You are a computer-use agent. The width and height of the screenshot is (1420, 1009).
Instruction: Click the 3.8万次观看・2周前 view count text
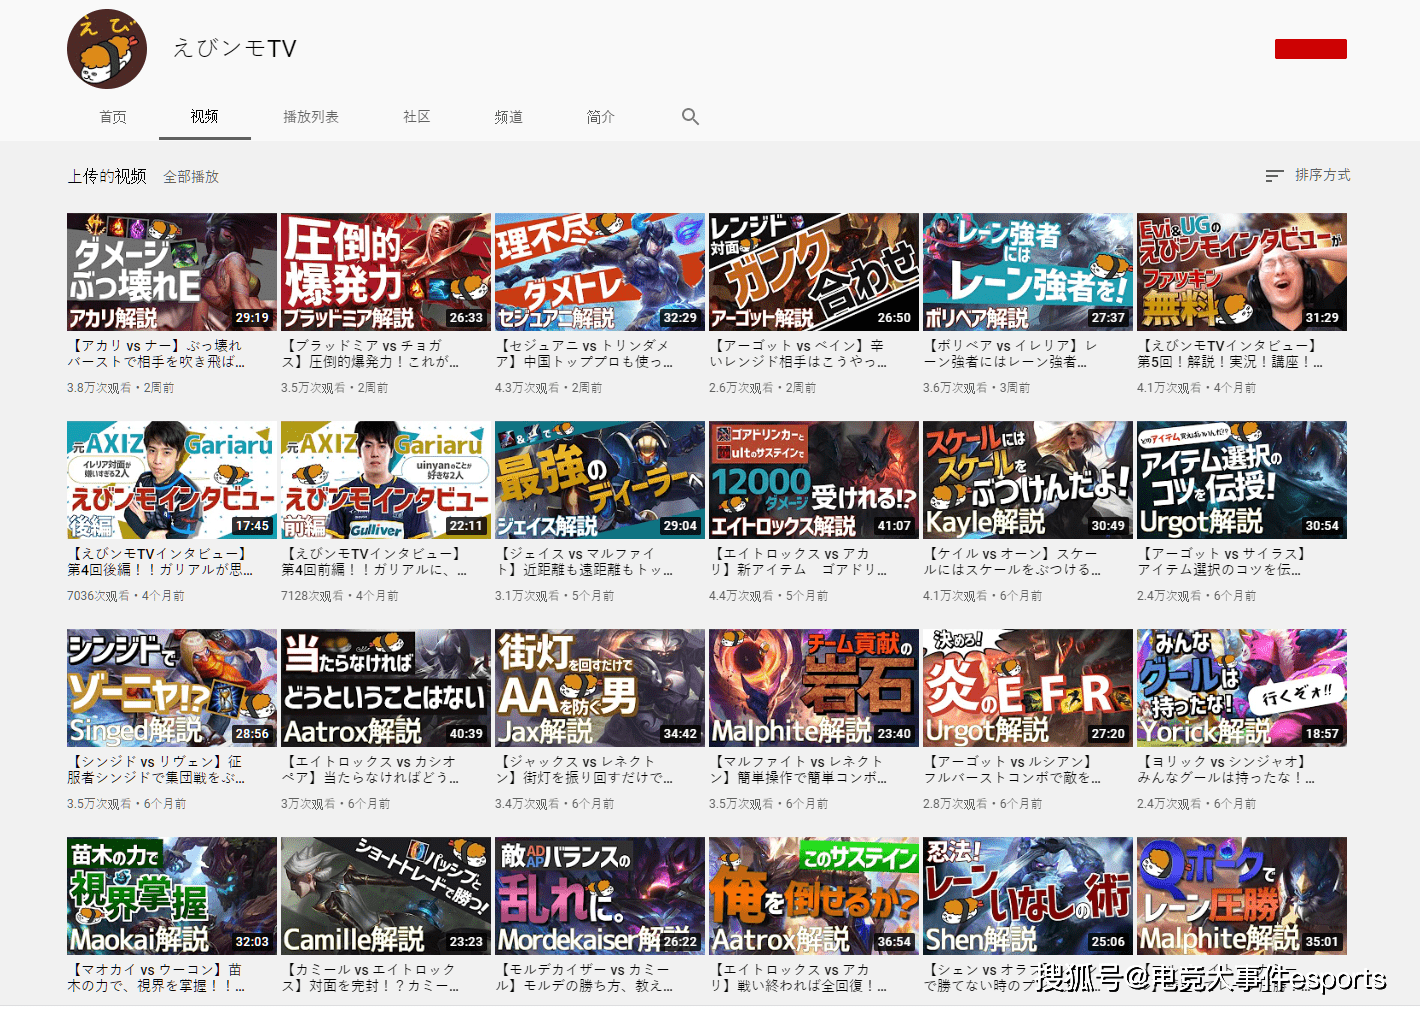point(121,388)
